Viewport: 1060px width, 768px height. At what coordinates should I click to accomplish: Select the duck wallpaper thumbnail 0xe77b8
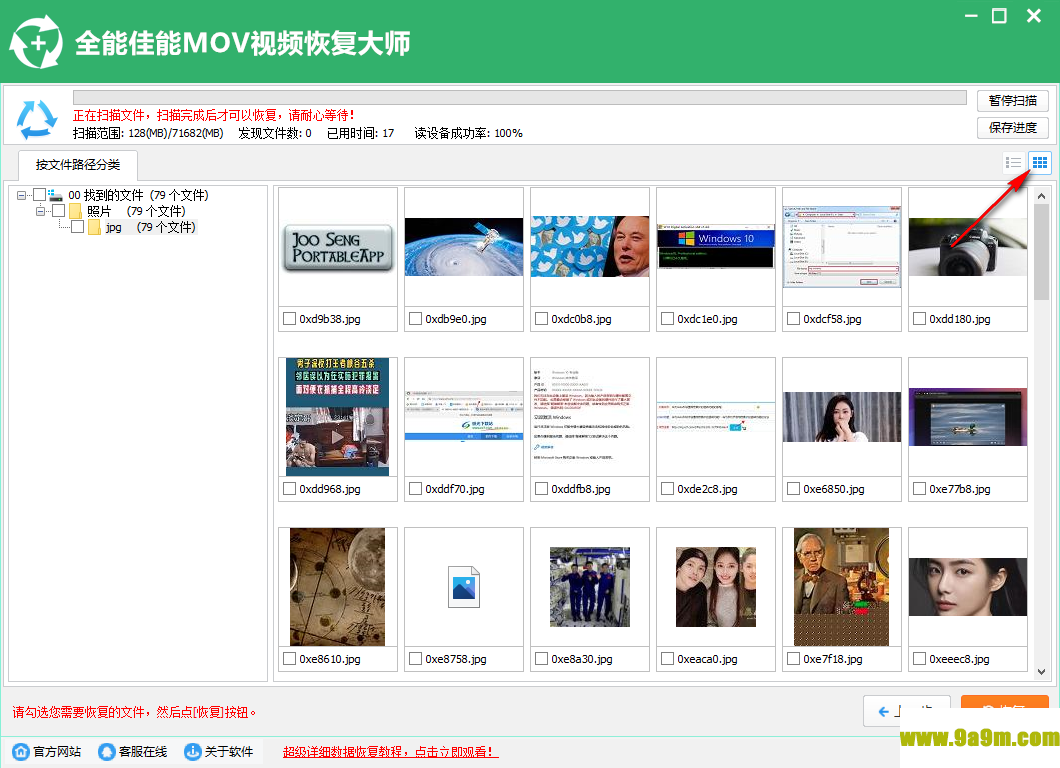968,416
